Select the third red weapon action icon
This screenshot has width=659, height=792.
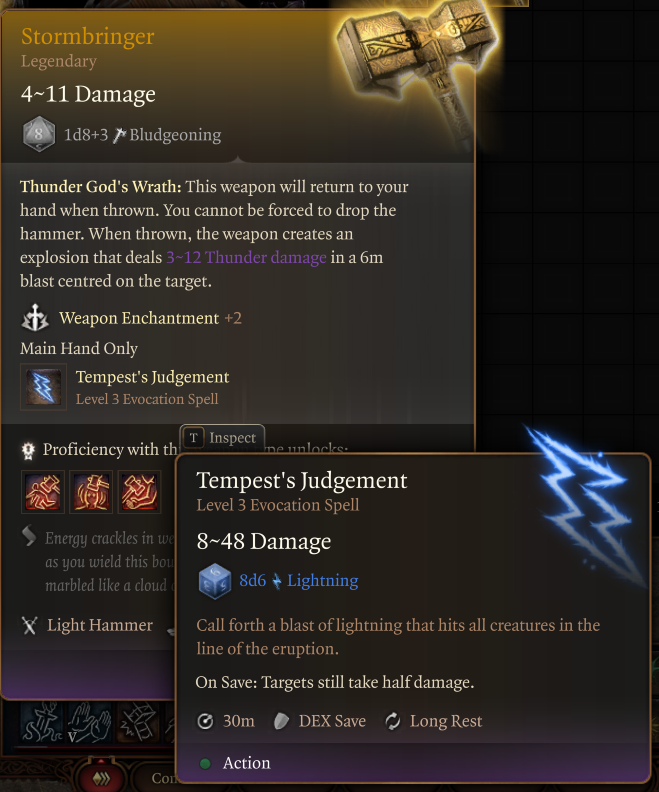139,492
